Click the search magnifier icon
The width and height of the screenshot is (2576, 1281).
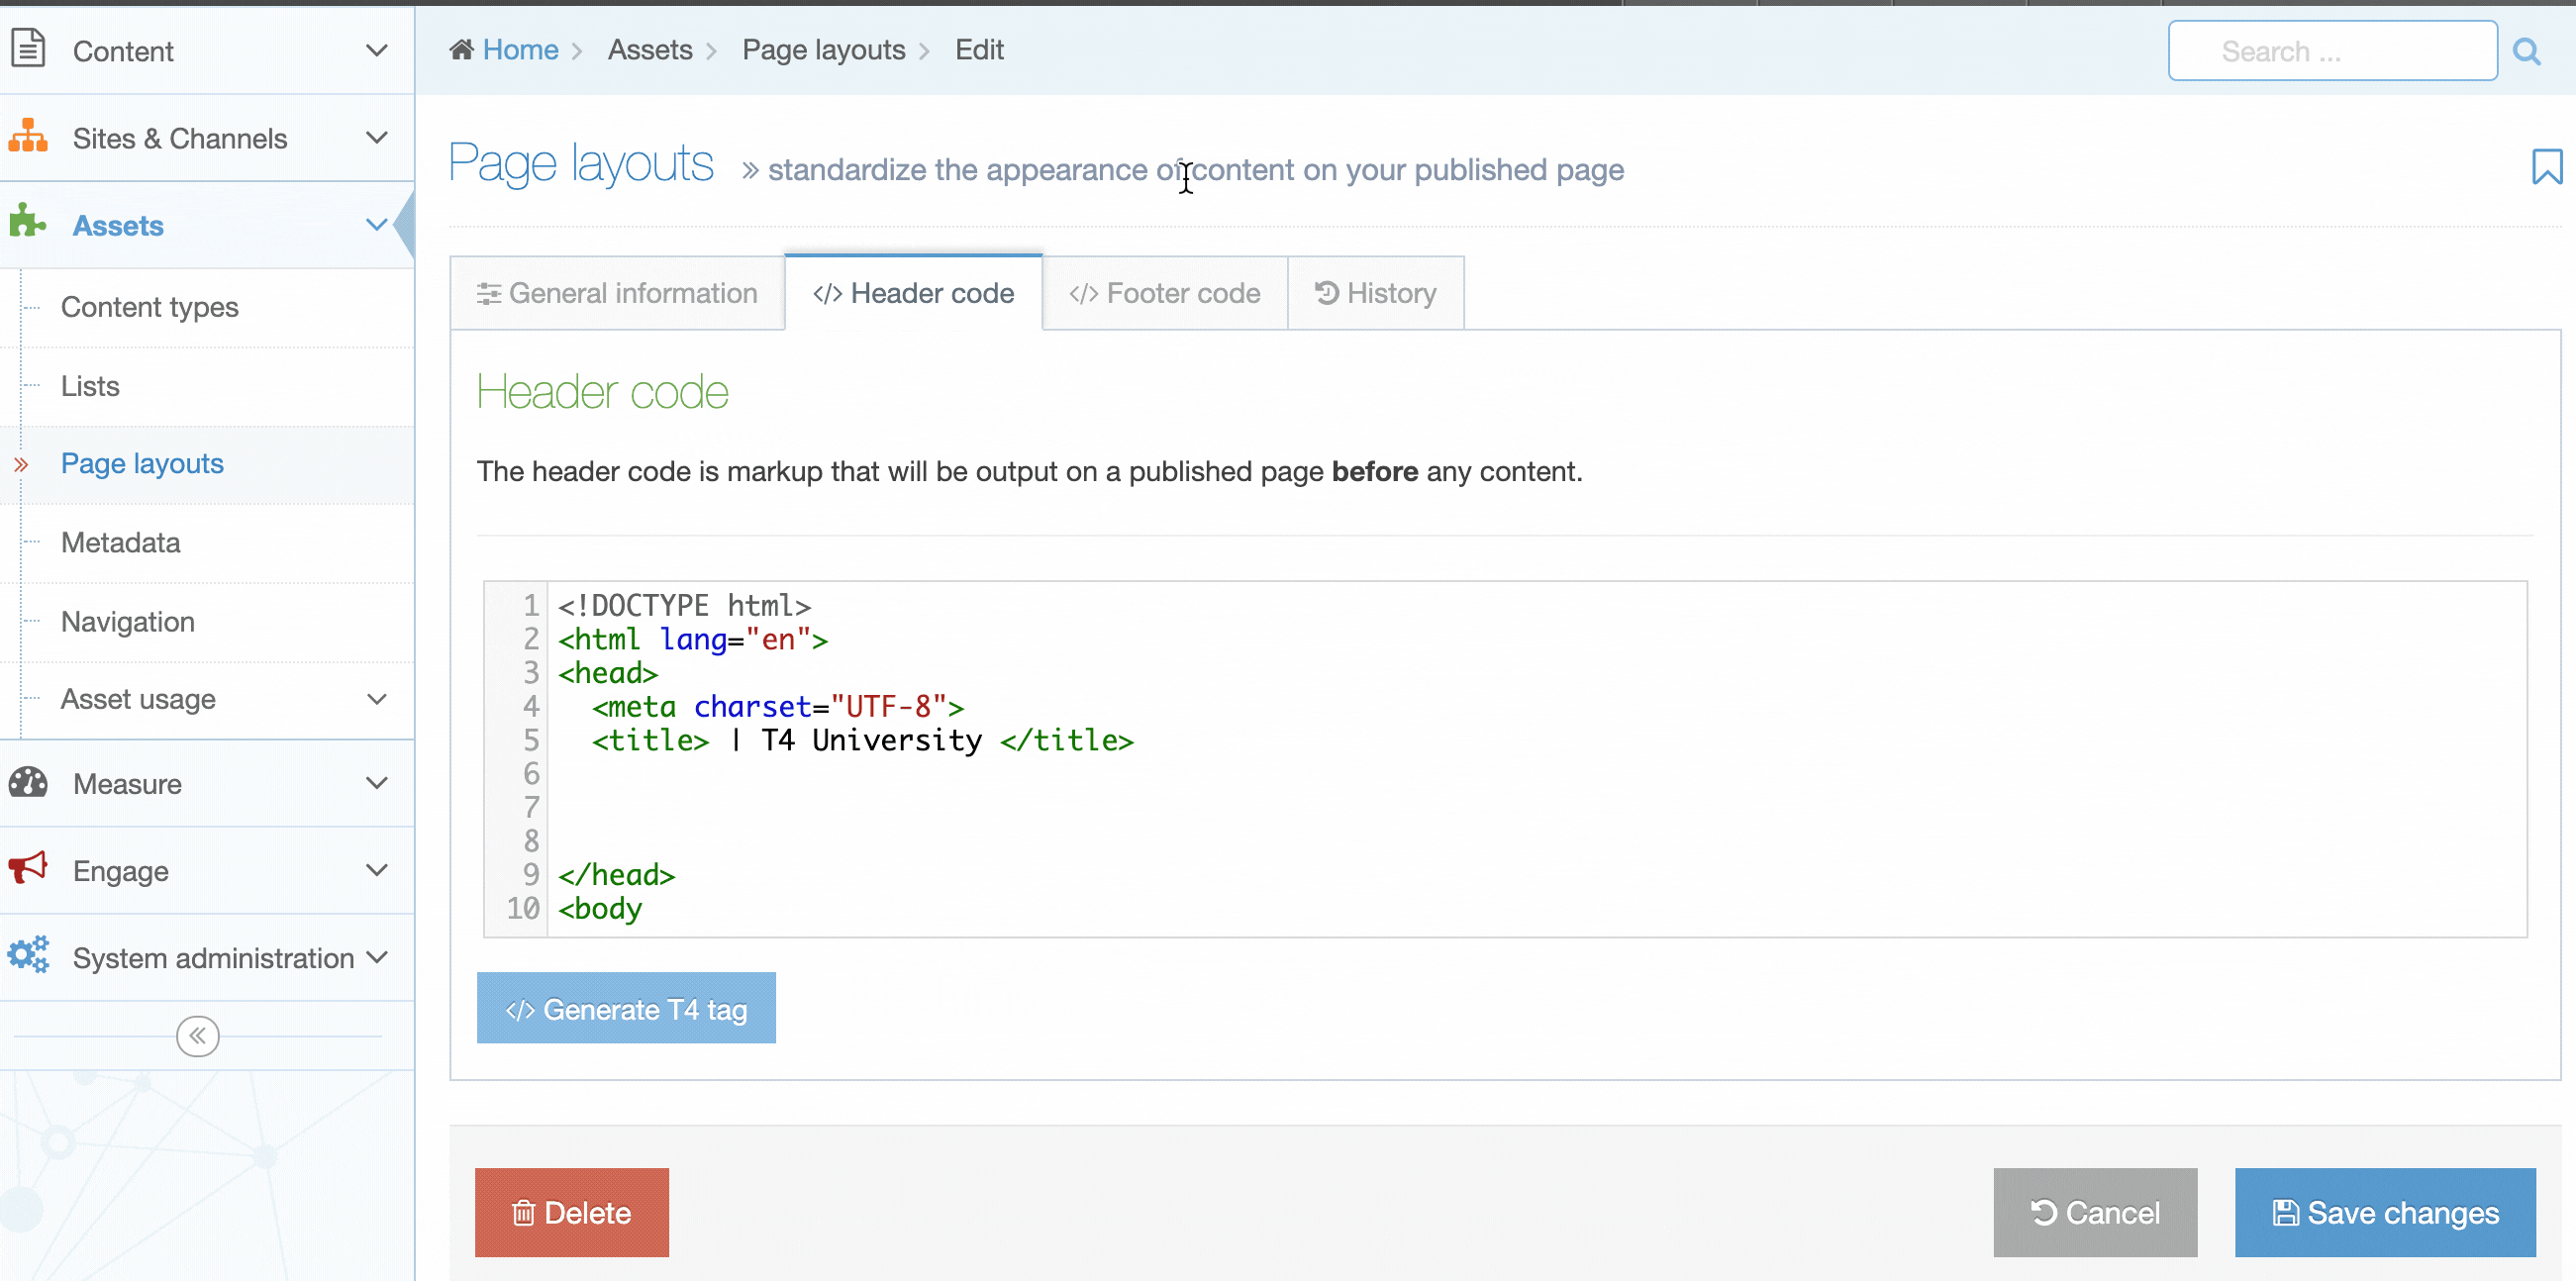tap(2527, 52)
